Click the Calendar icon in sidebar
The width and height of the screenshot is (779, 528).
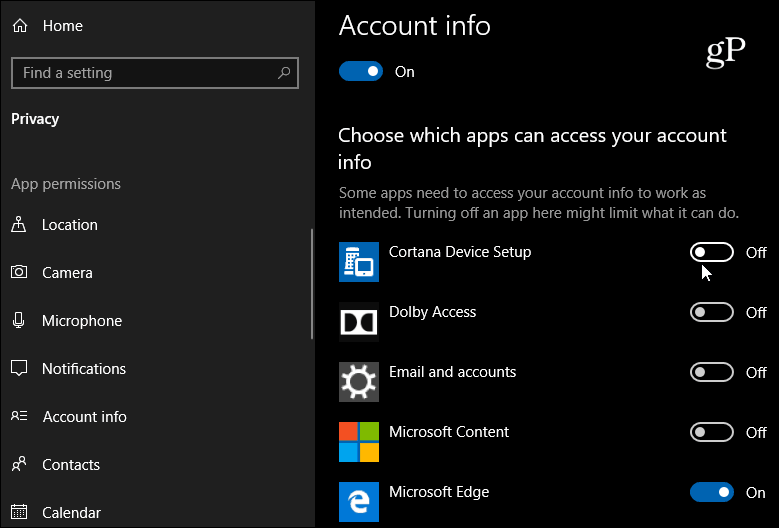pos(19,512)
